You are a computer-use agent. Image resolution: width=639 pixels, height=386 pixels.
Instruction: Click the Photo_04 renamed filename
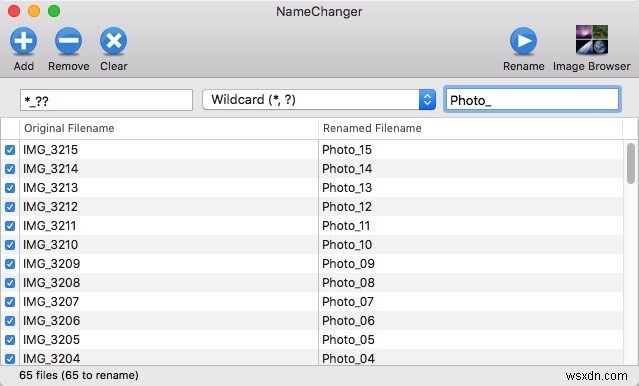coord(348,359)
